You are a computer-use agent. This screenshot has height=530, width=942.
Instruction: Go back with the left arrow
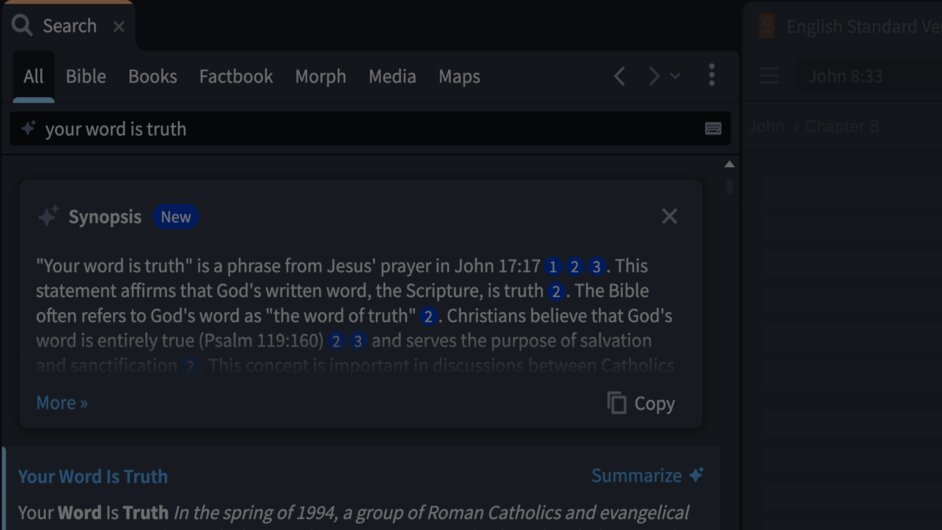click(620, 76)
